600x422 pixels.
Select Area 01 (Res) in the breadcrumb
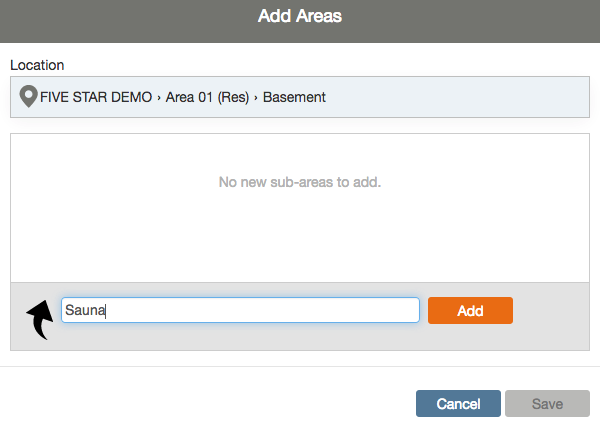click(207, 97)
